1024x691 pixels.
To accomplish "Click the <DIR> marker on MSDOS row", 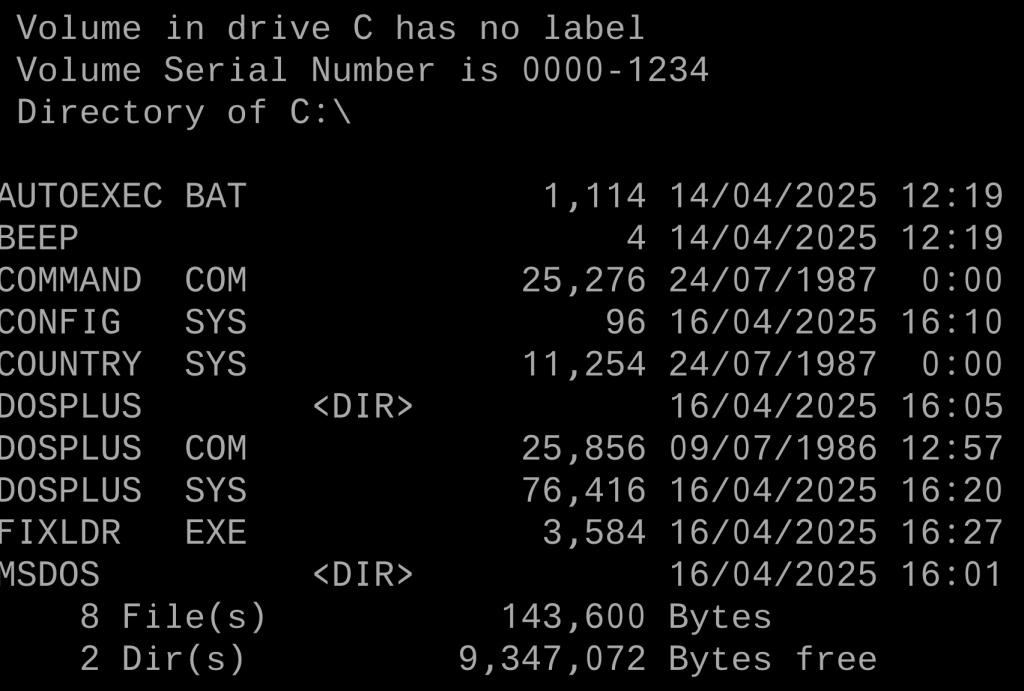I will 363,574.
